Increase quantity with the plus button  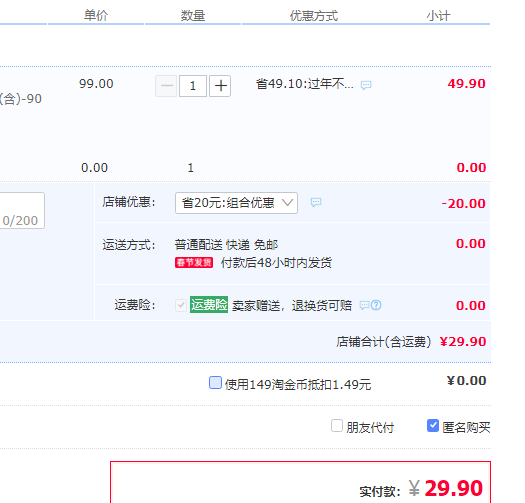coord(220,86)
